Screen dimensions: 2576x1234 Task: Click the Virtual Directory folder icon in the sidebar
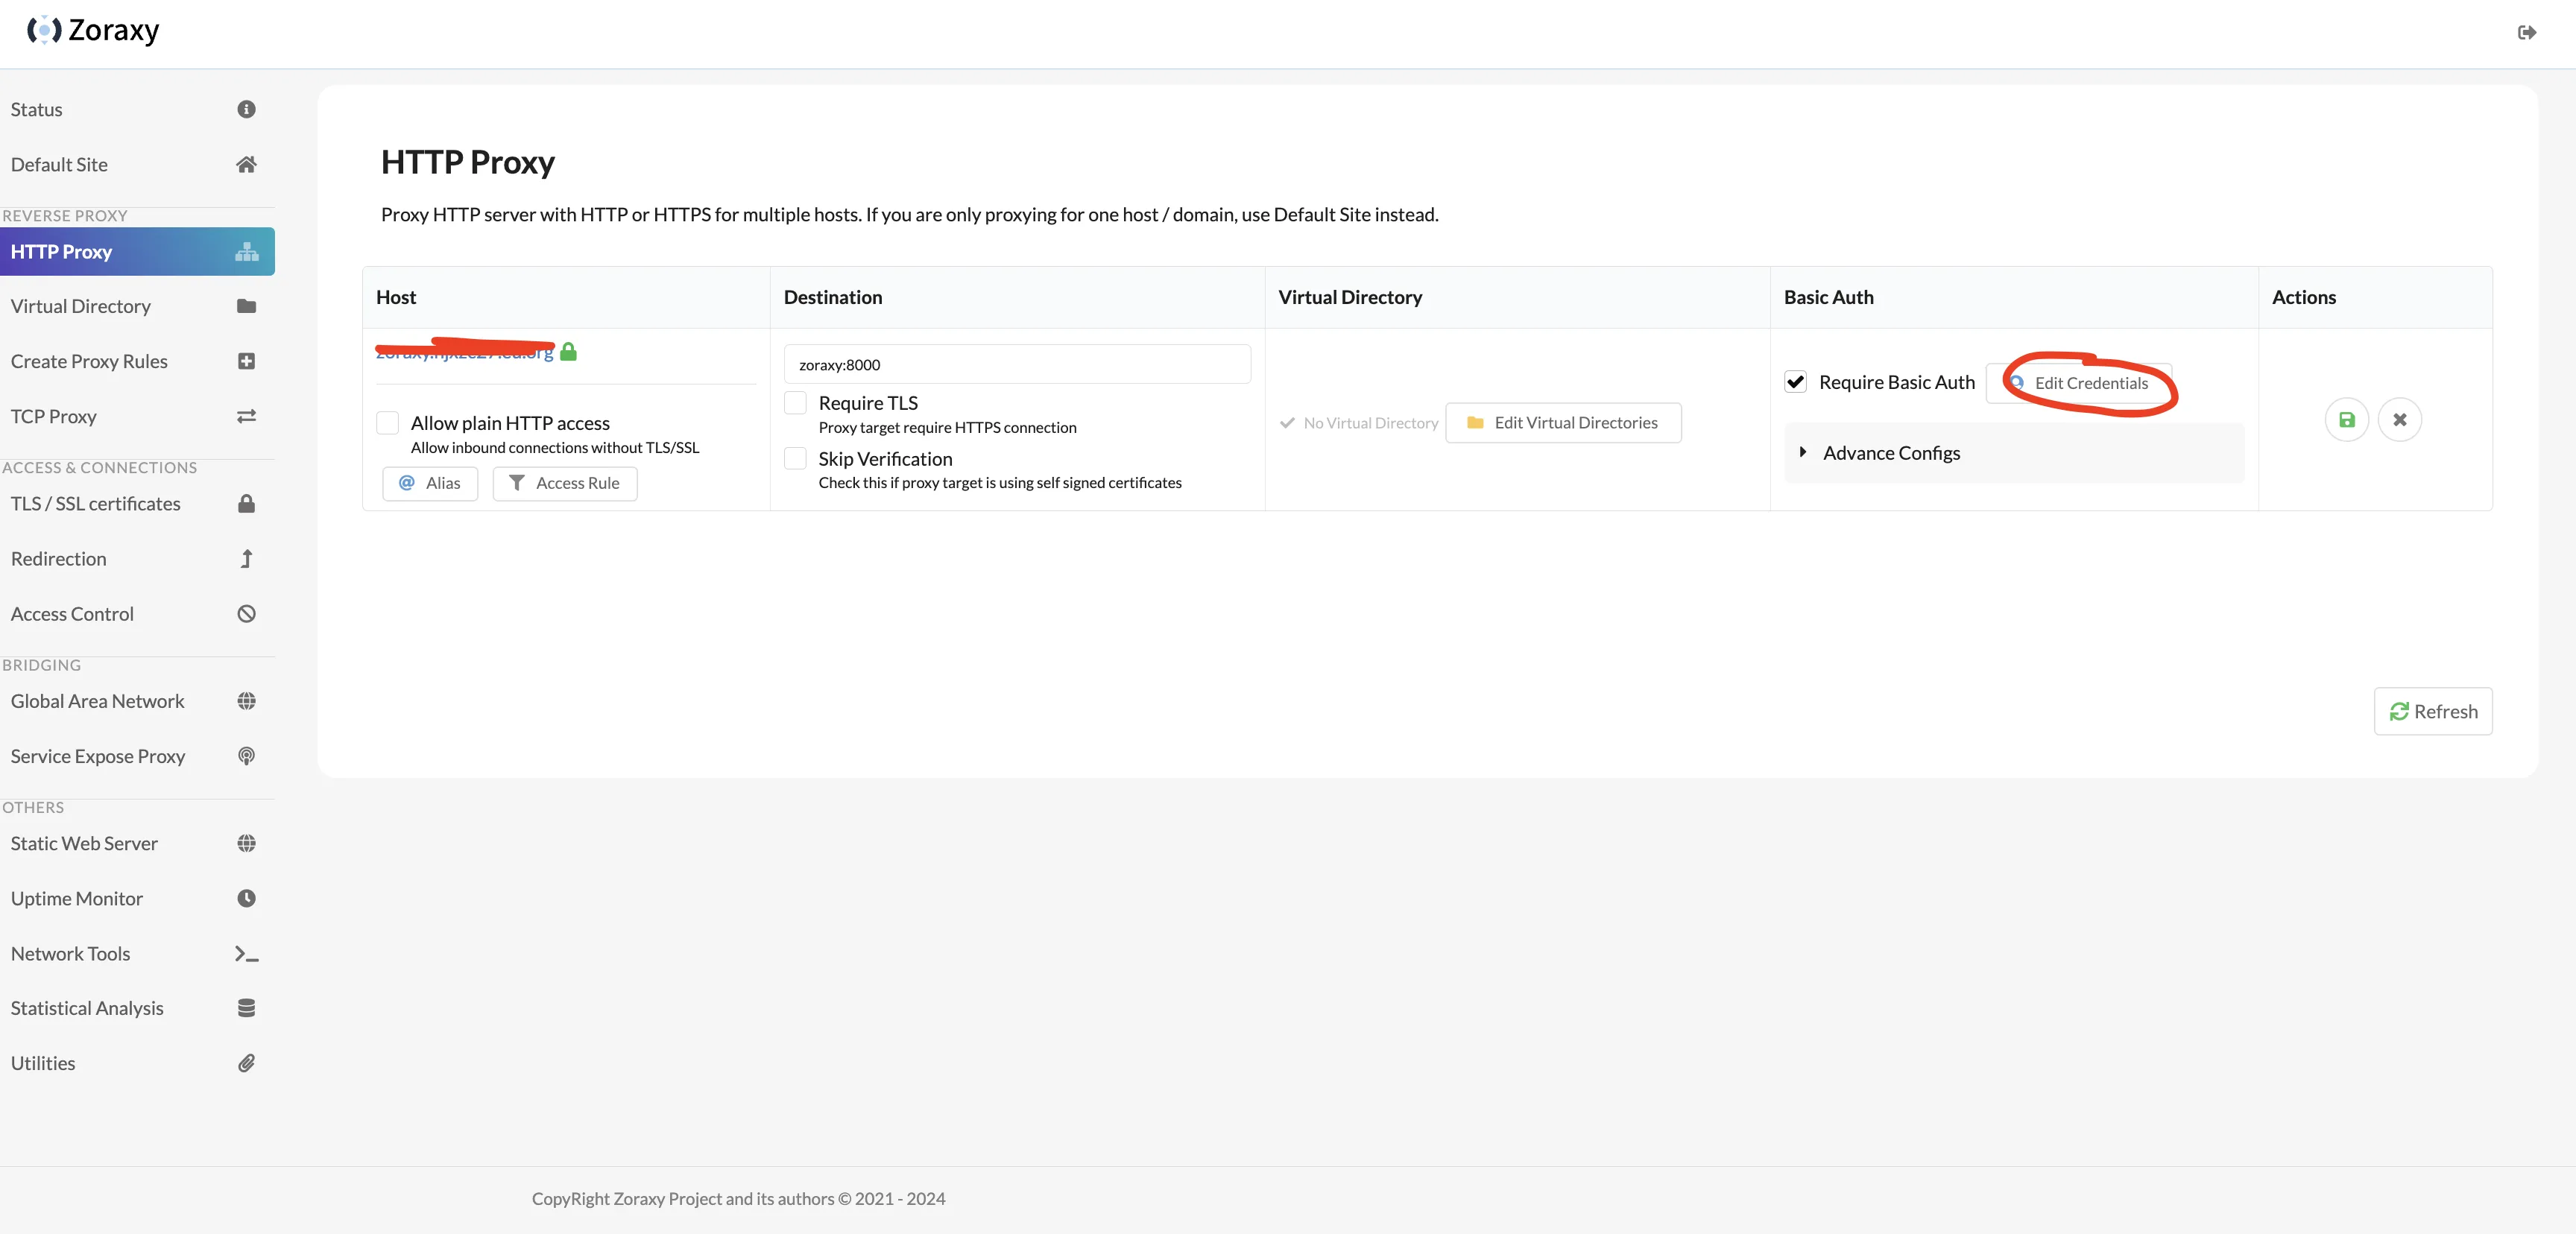246,306
